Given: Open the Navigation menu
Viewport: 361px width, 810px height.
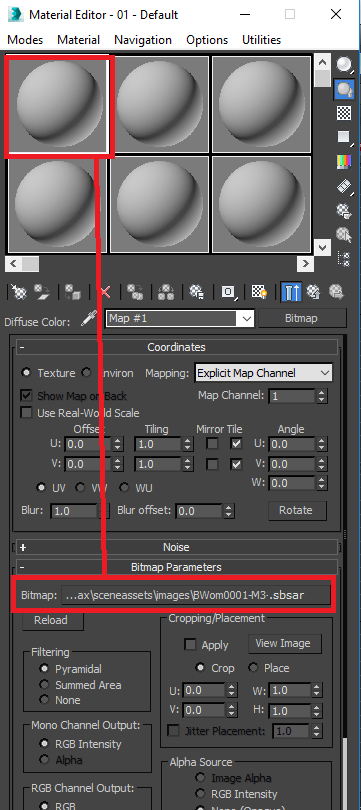Looking at the screenshot, I should click(143, 40).
